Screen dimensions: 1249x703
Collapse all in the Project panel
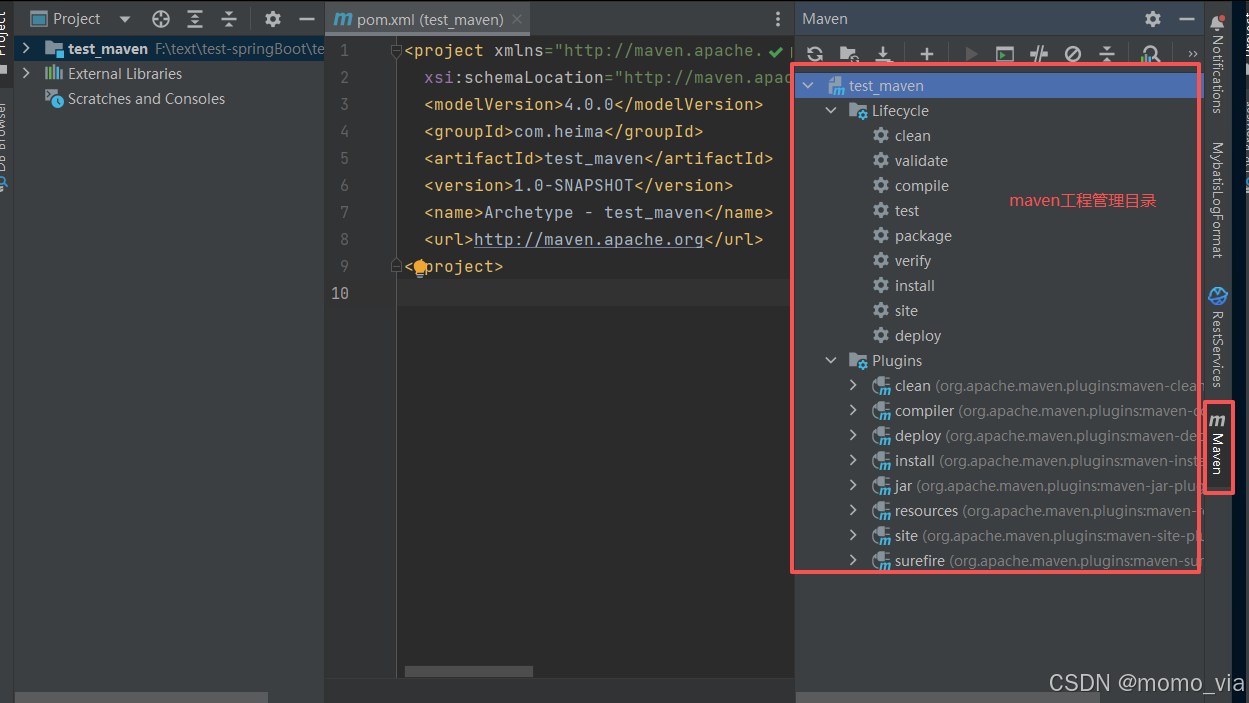229,19
